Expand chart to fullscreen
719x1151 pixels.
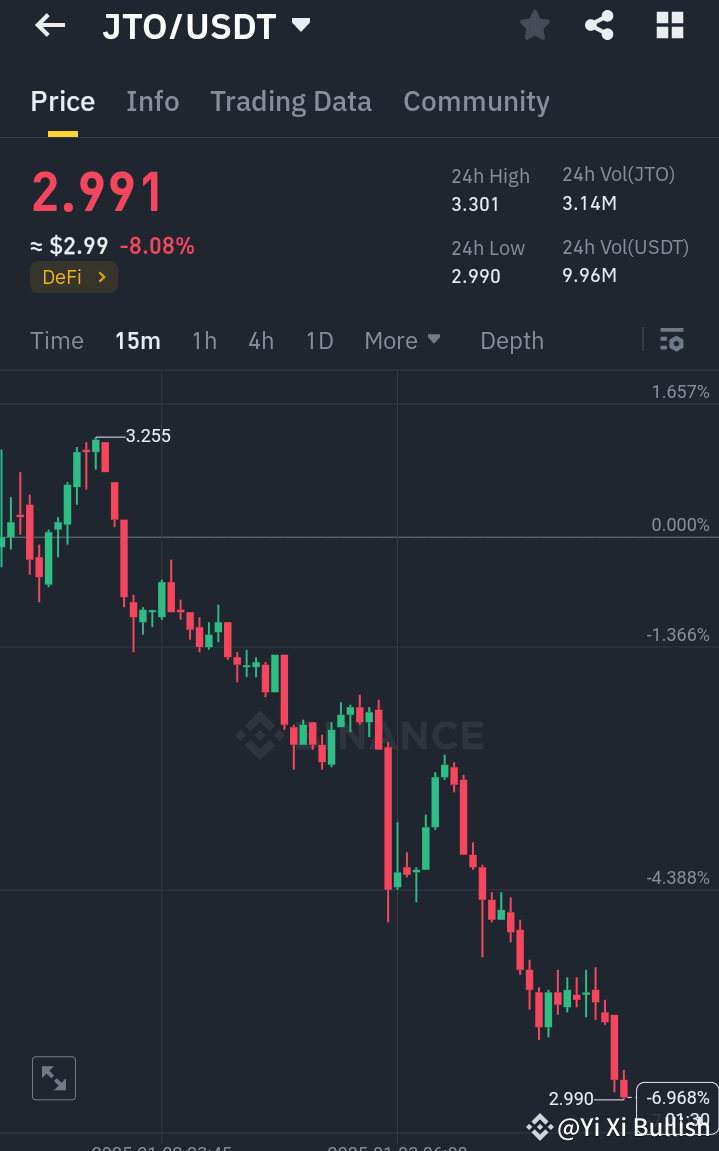click(x=54, y=1078)
